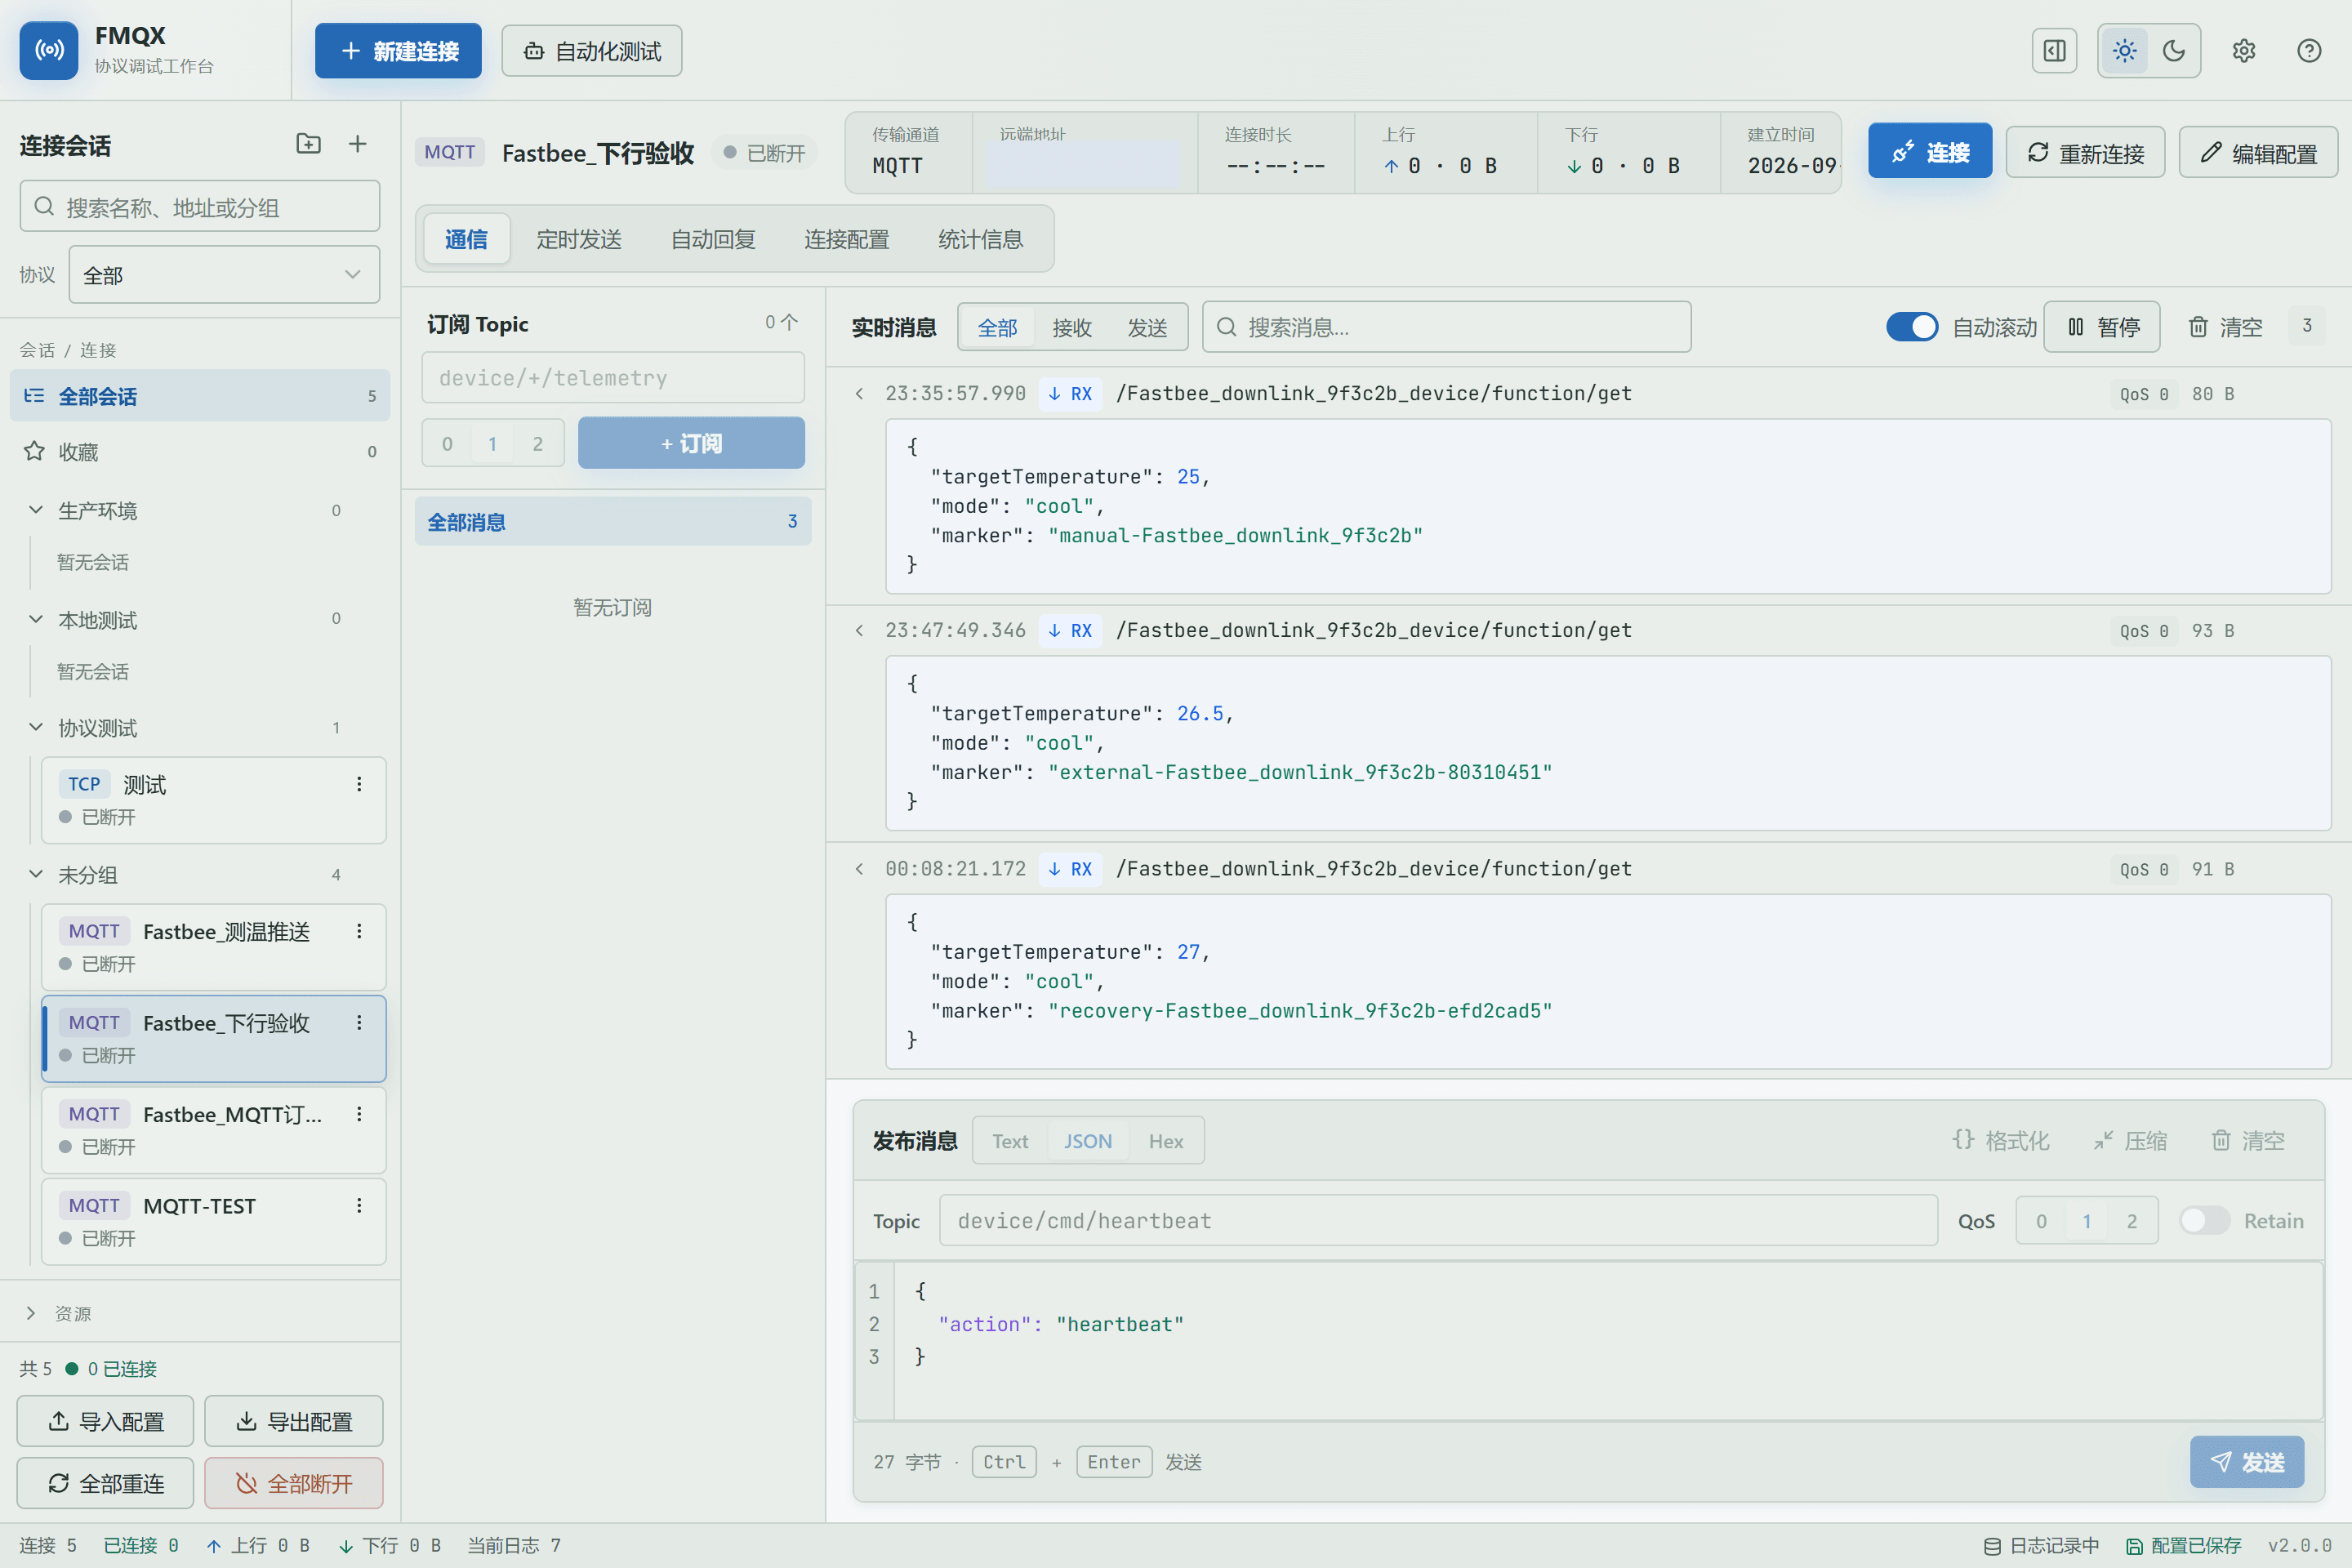Select subscribe QoS 0 option
2352x1568 pixels.
[447, 443]
